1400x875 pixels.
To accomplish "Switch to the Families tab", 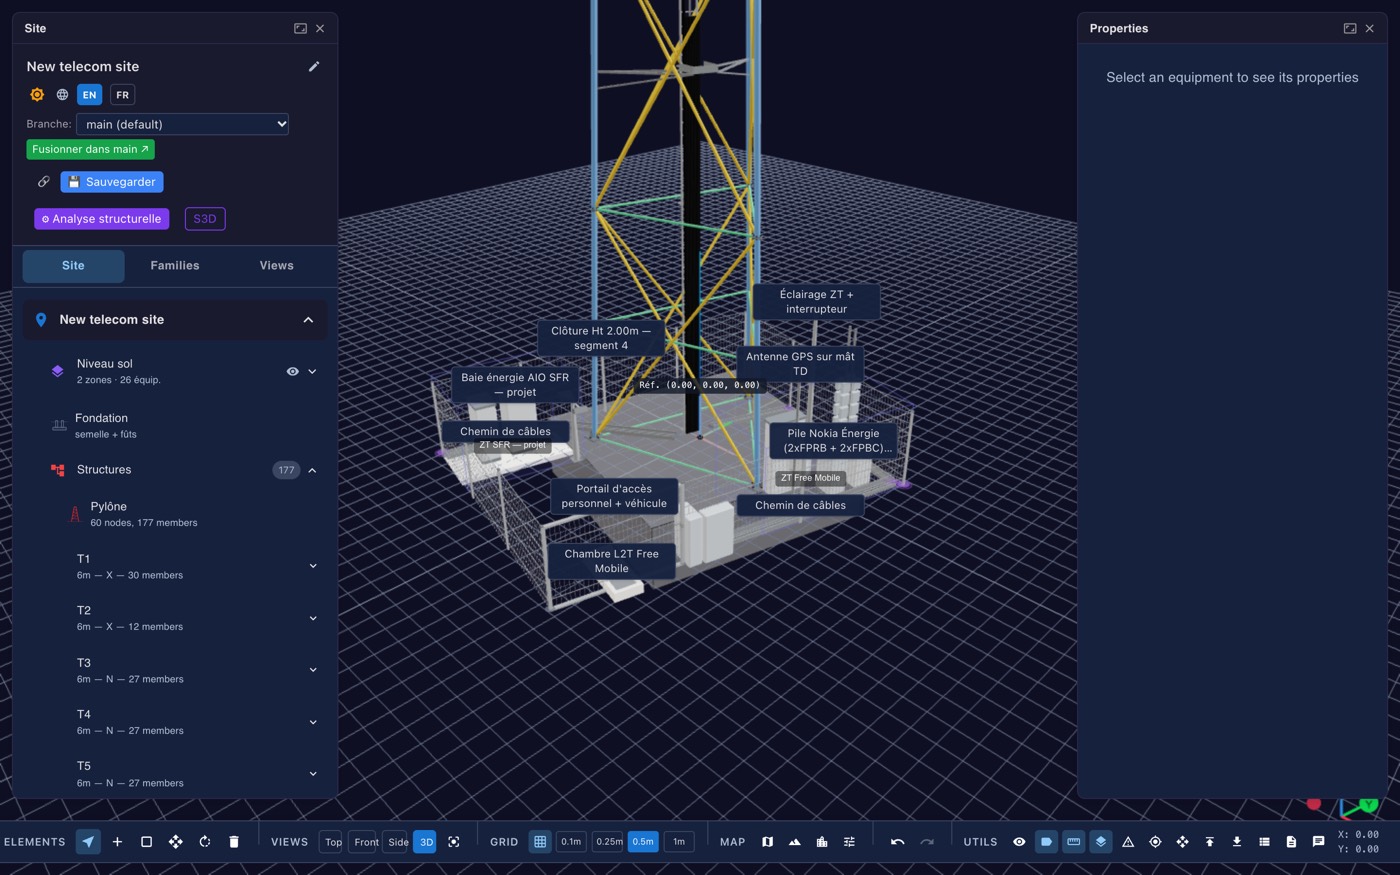I will pyautogui.click(x=175, y=266).
